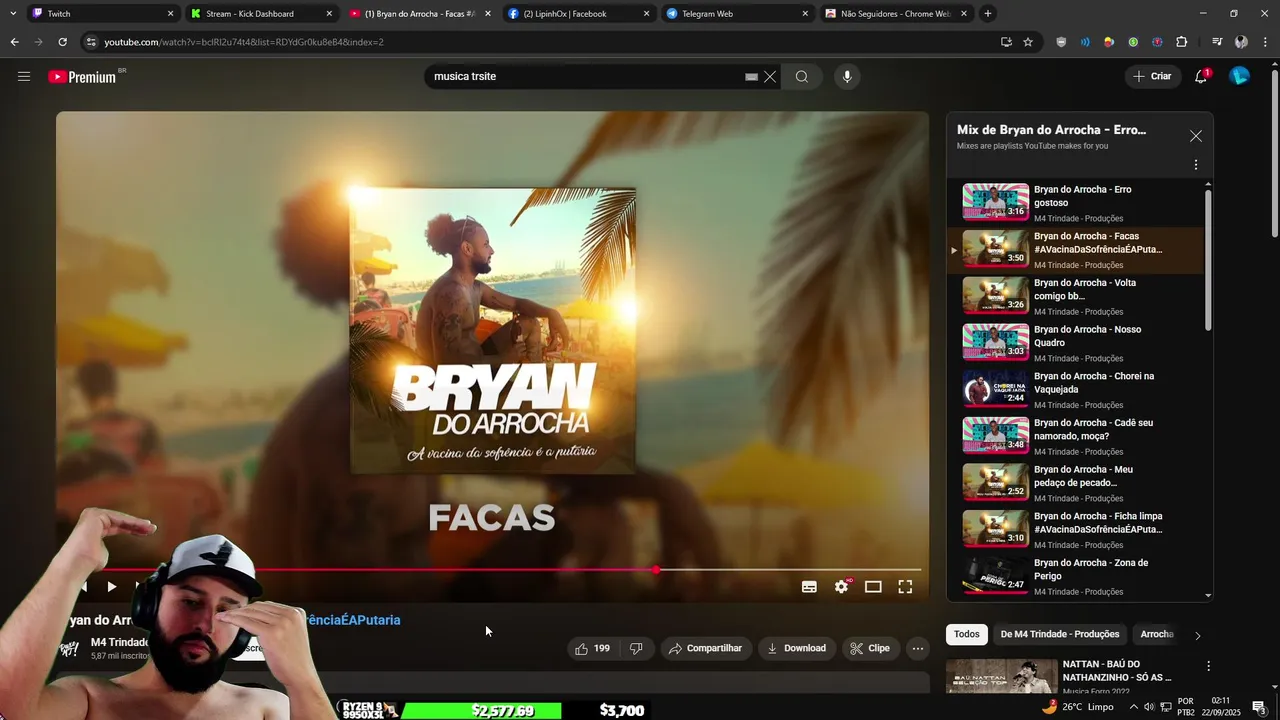Open the Chrome extensions puzzle icon
1280x720 pixels.
coord(1182,42)
